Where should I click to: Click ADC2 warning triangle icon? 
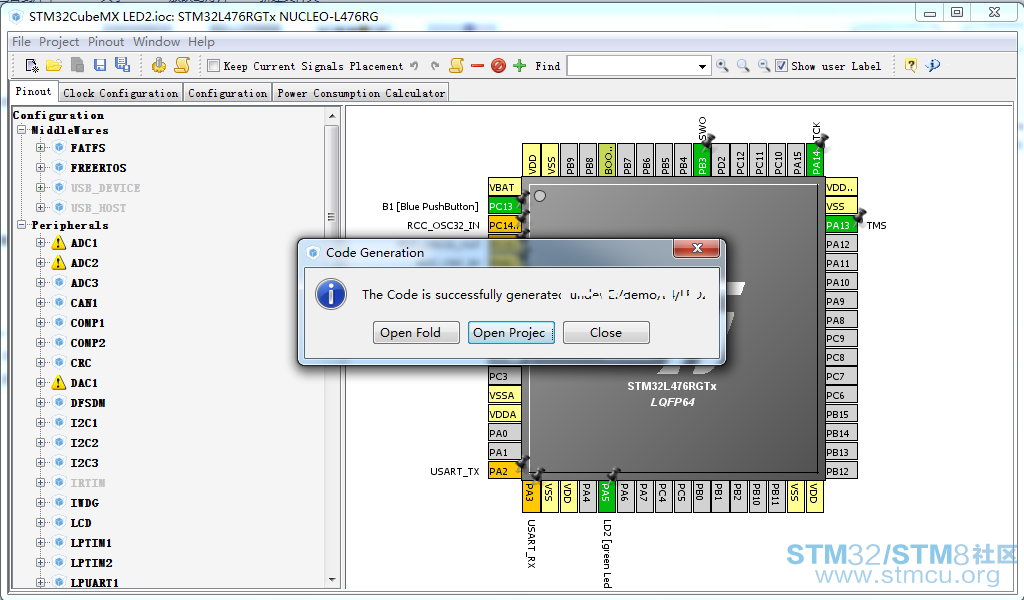(x=59, y=262)
